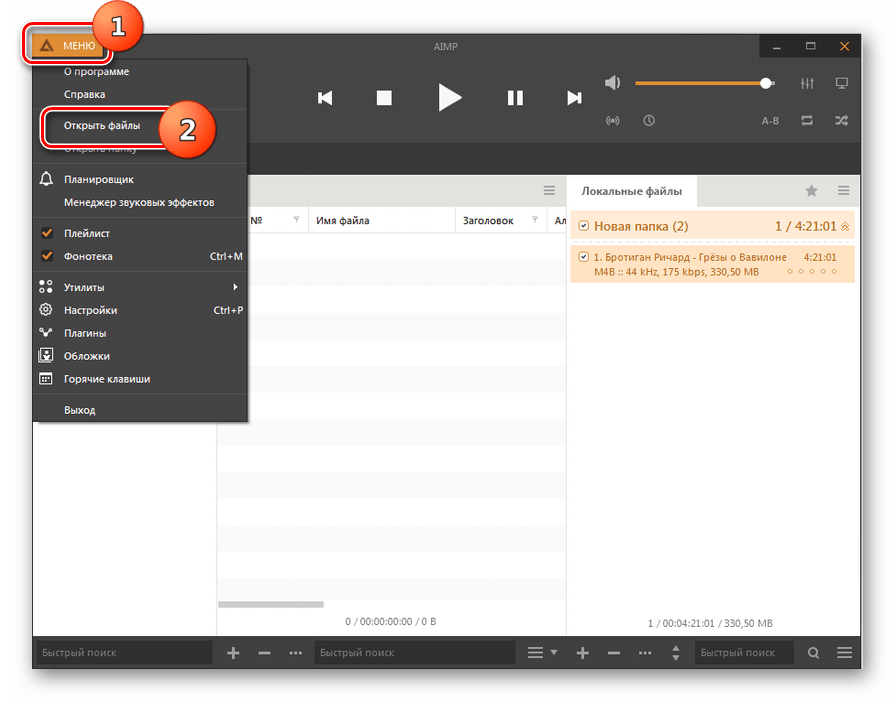Focus the playlist Быстрый поиск field
This screenshot has width=895, height=701.
[x=744, y=652]
